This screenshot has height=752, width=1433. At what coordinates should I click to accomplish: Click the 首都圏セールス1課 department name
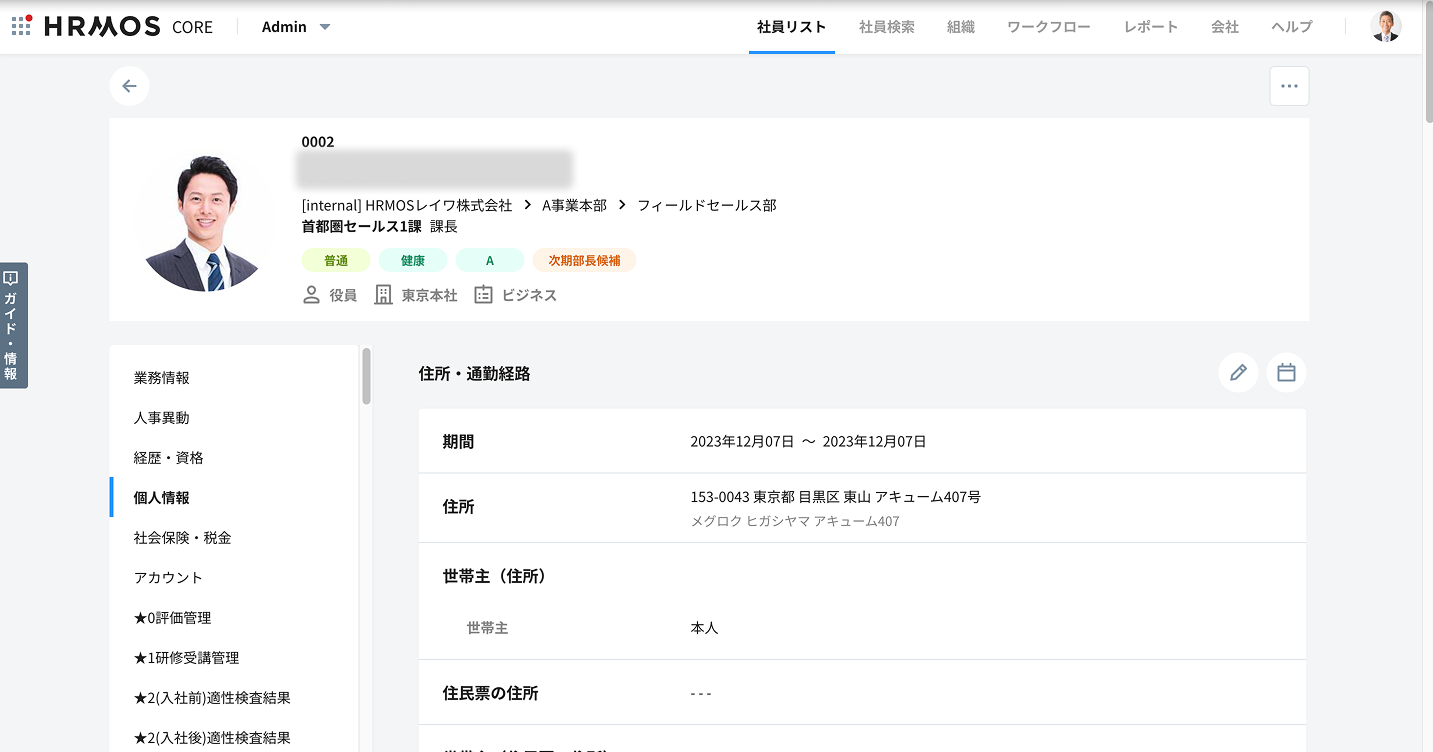pyautogui.click(x=362, y=226)
